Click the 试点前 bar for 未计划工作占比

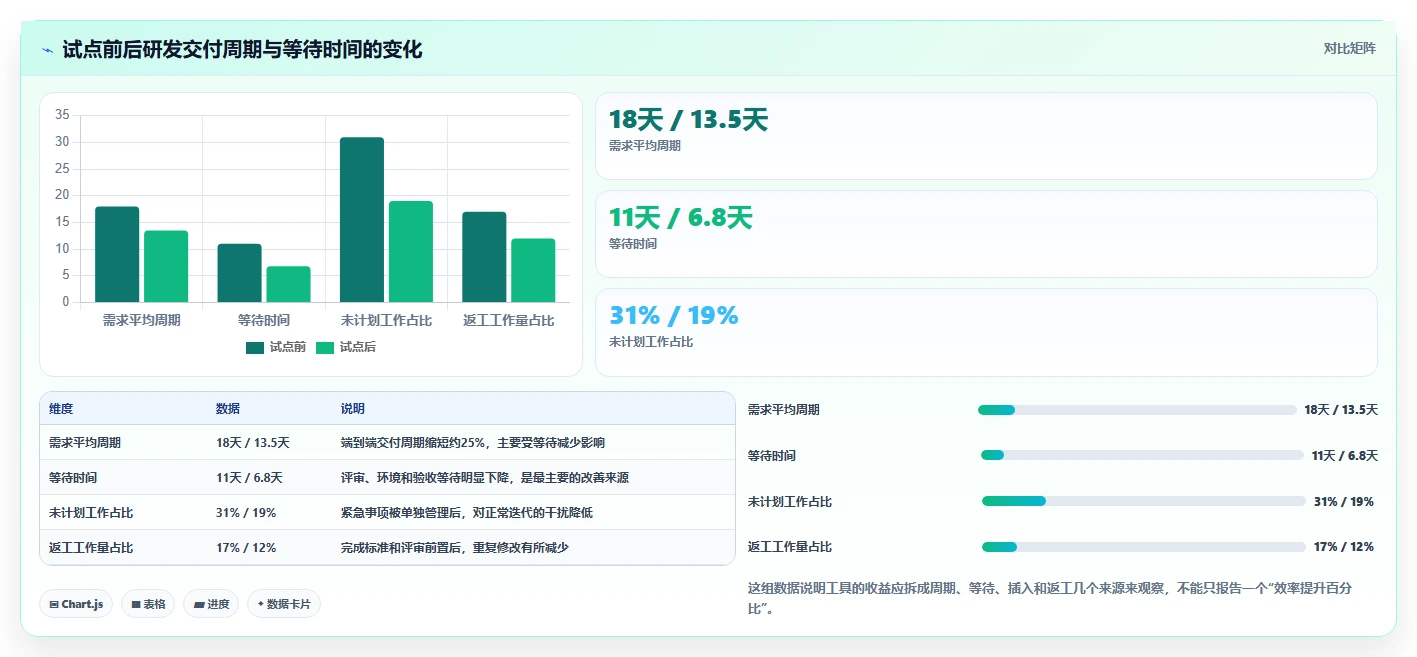point(362,219)
